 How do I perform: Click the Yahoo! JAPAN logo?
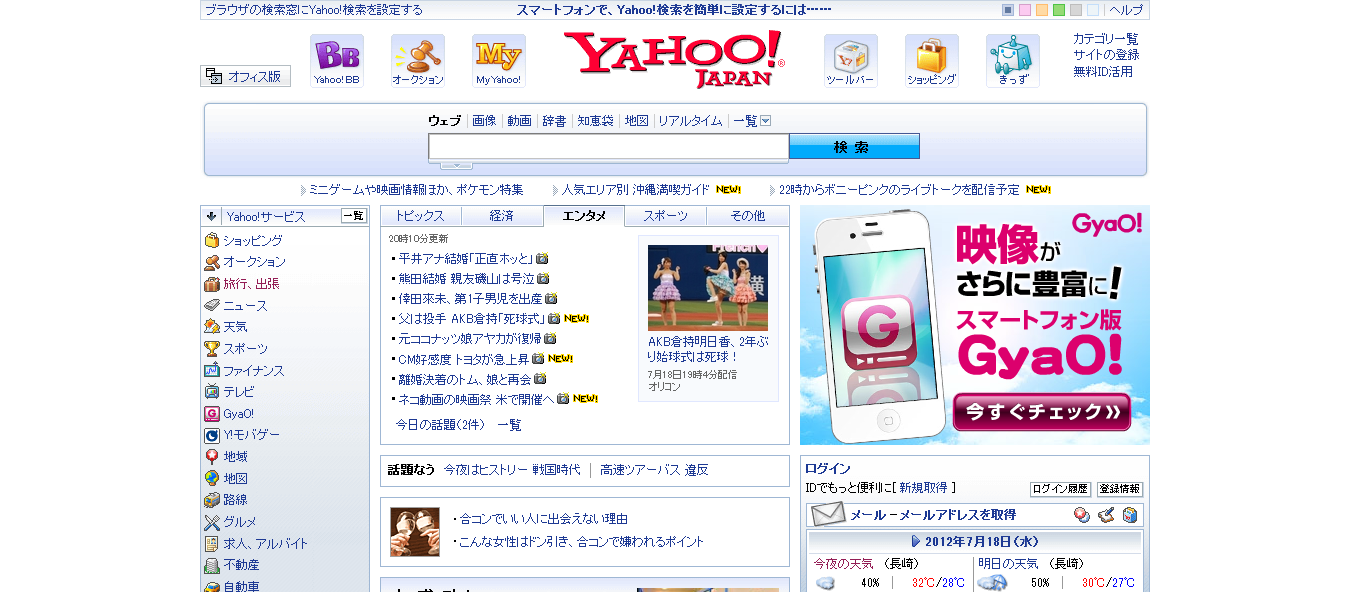point(674,59)
